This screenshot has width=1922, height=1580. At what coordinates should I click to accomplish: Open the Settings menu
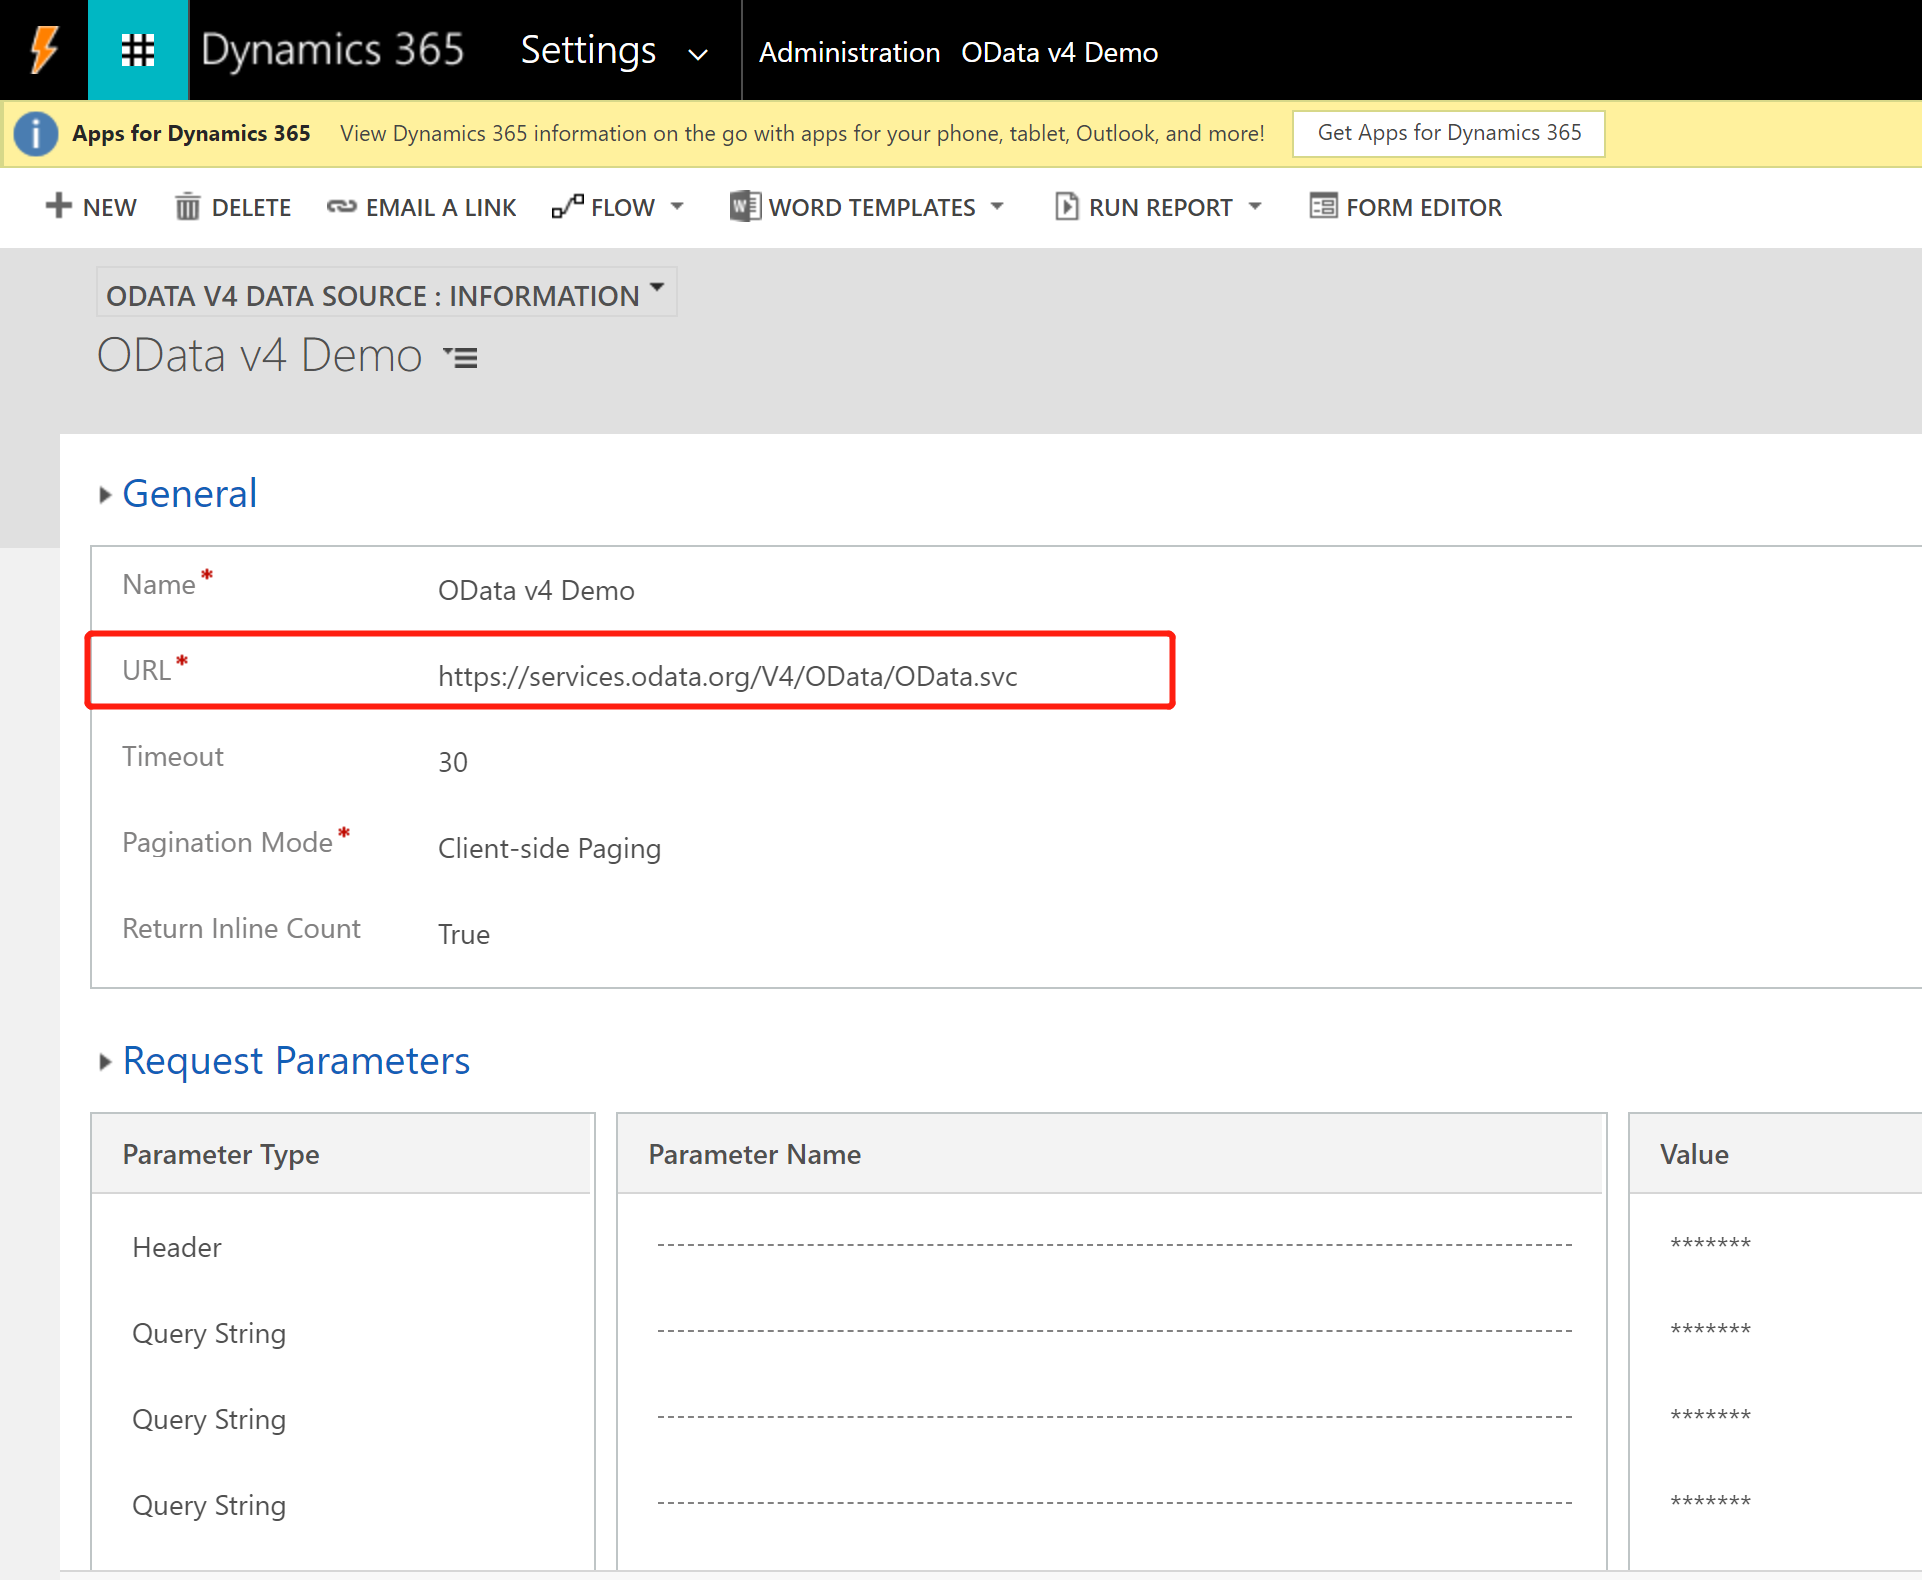pyautogui.click(x=588, y=50)
